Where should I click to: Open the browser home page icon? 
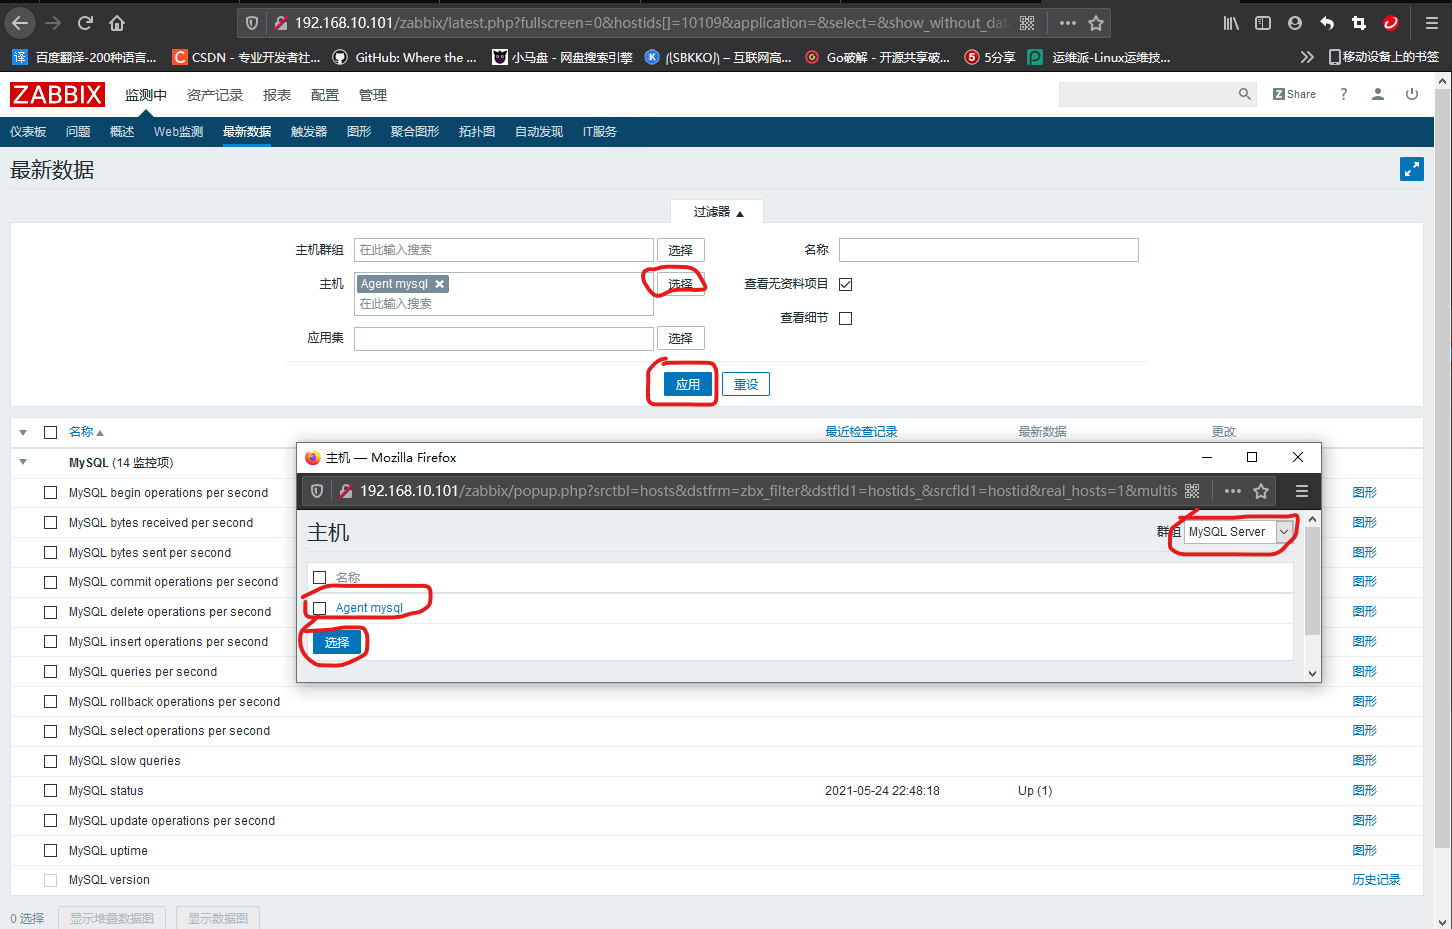pyautogui.click(x=117, y=22)
